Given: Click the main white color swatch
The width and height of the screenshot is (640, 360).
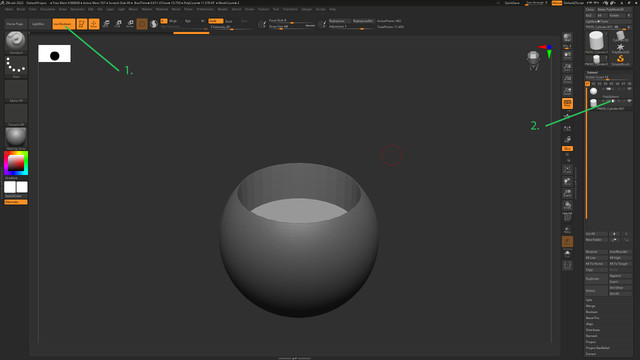Looking at the screenshot, I should (x=10, y=187).
